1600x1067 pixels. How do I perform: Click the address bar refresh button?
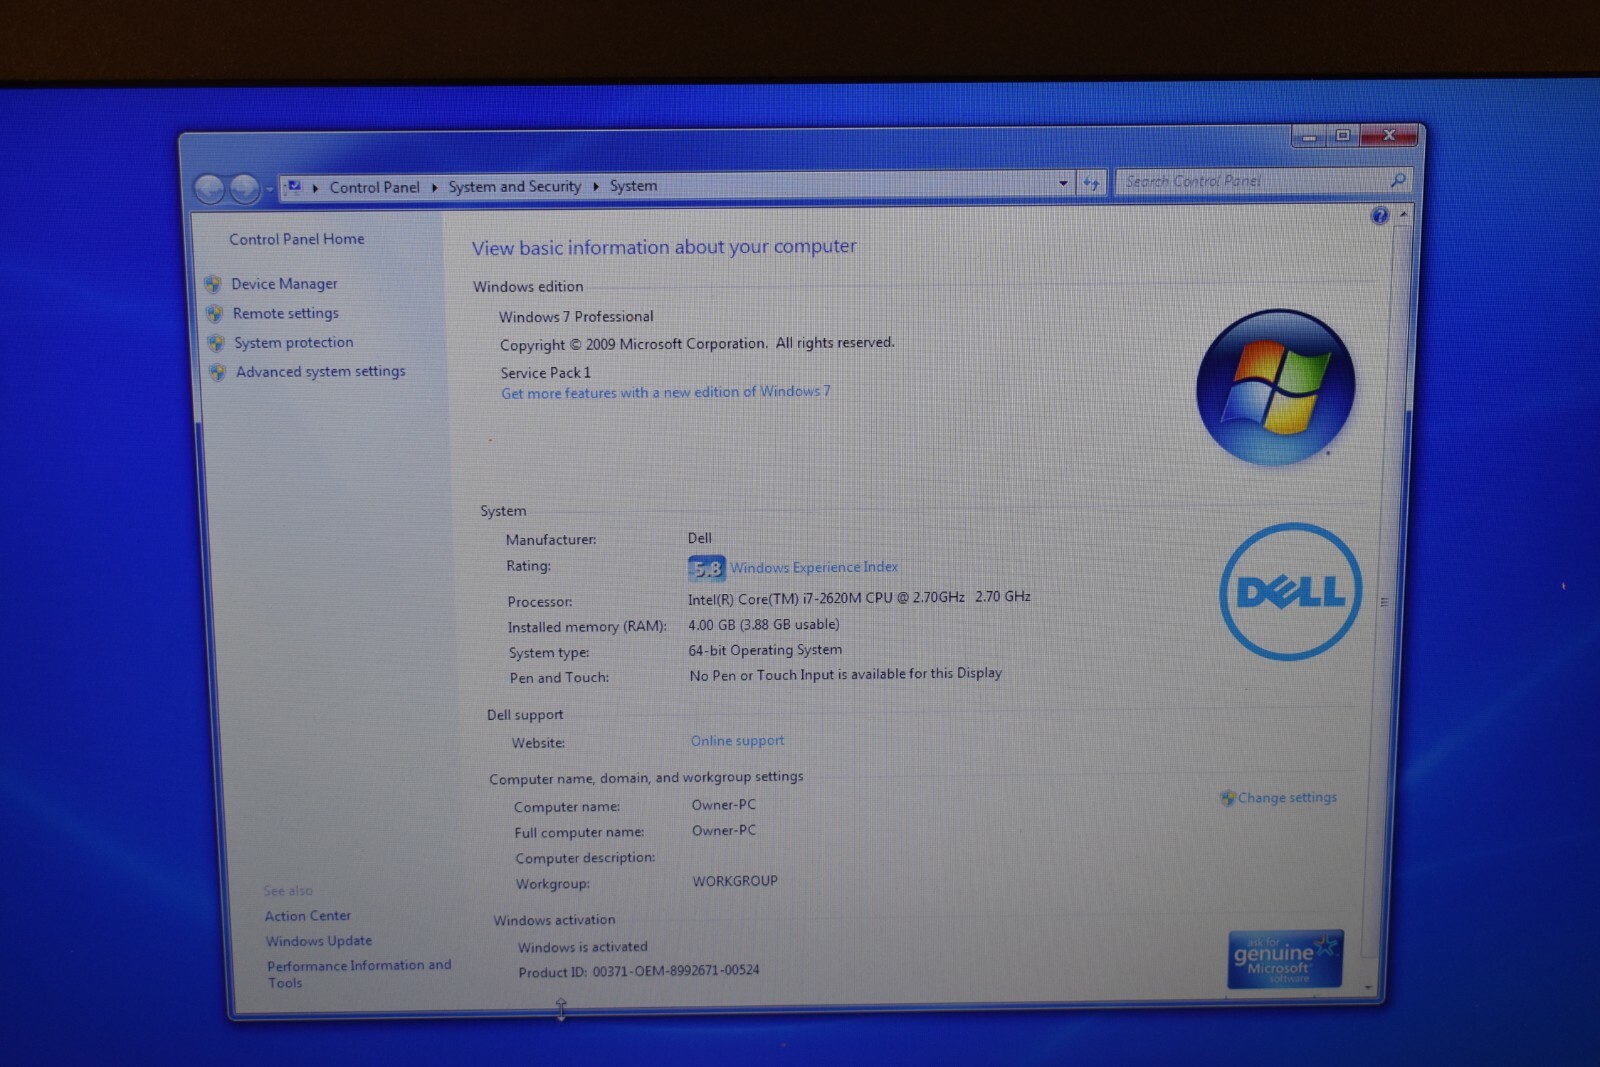coord(1091,183)
